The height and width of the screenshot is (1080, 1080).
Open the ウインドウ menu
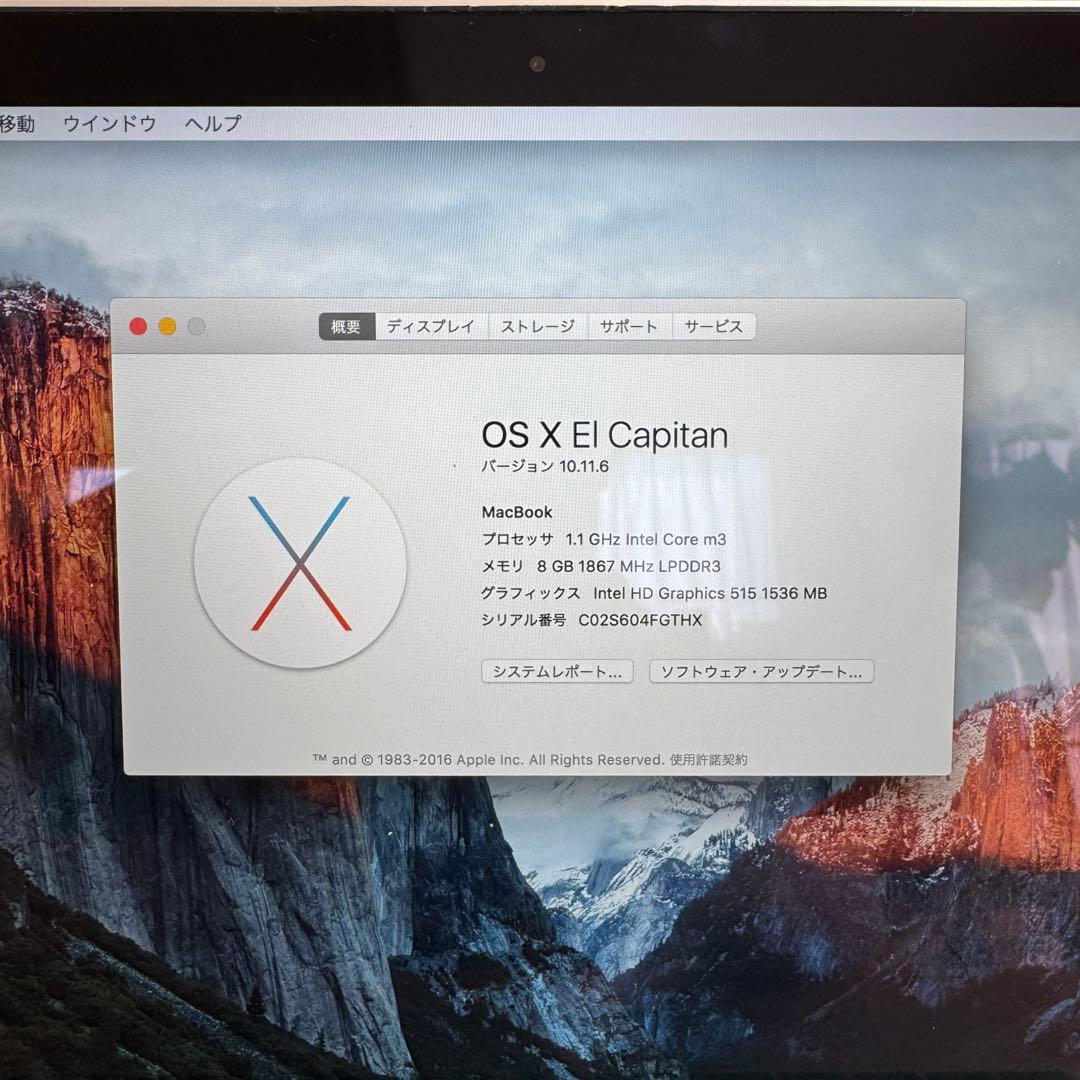[x=110, y=123]
